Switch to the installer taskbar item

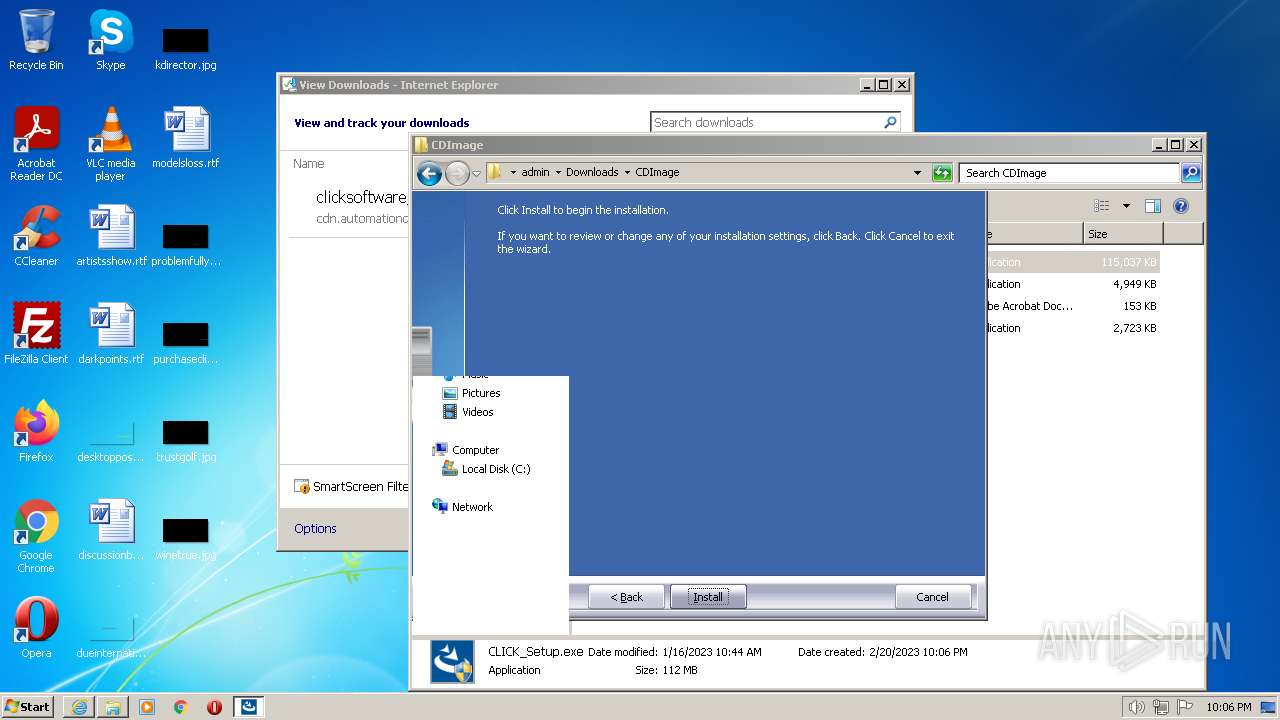point(249,707)
